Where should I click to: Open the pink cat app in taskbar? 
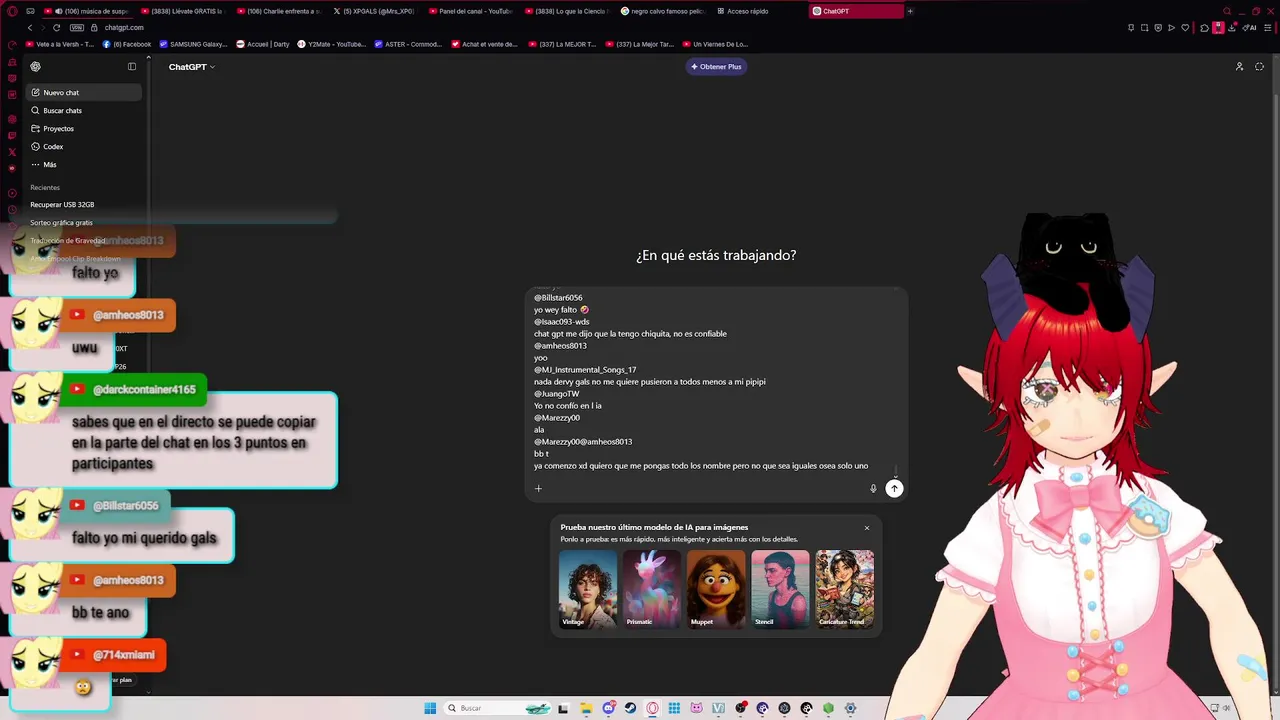click(696, 708)
